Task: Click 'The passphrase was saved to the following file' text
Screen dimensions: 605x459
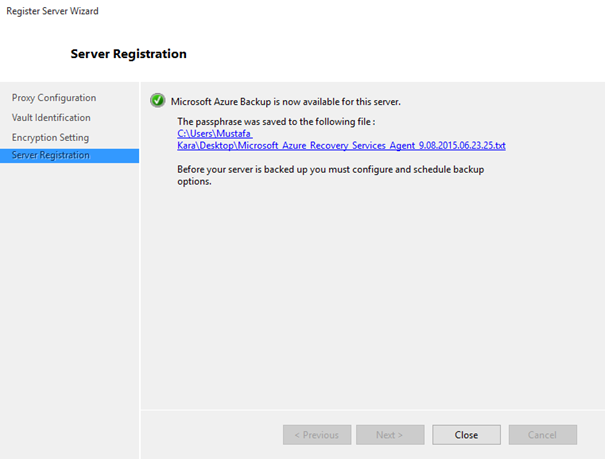Action: 276,122
